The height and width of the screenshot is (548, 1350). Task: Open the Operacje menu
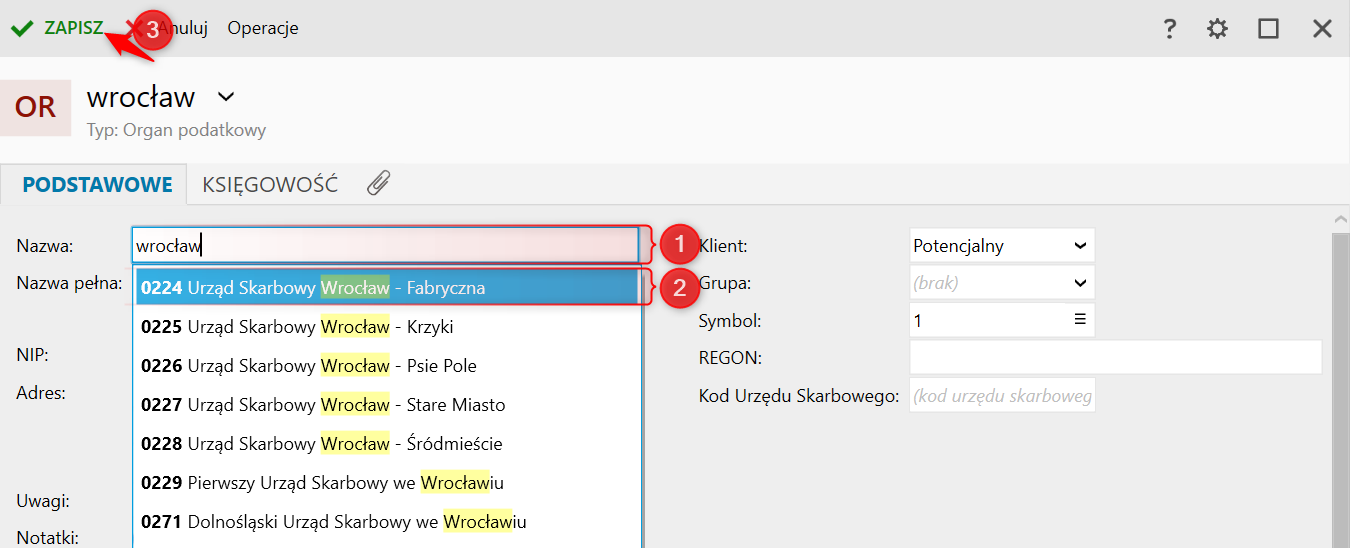click(263, 28)
